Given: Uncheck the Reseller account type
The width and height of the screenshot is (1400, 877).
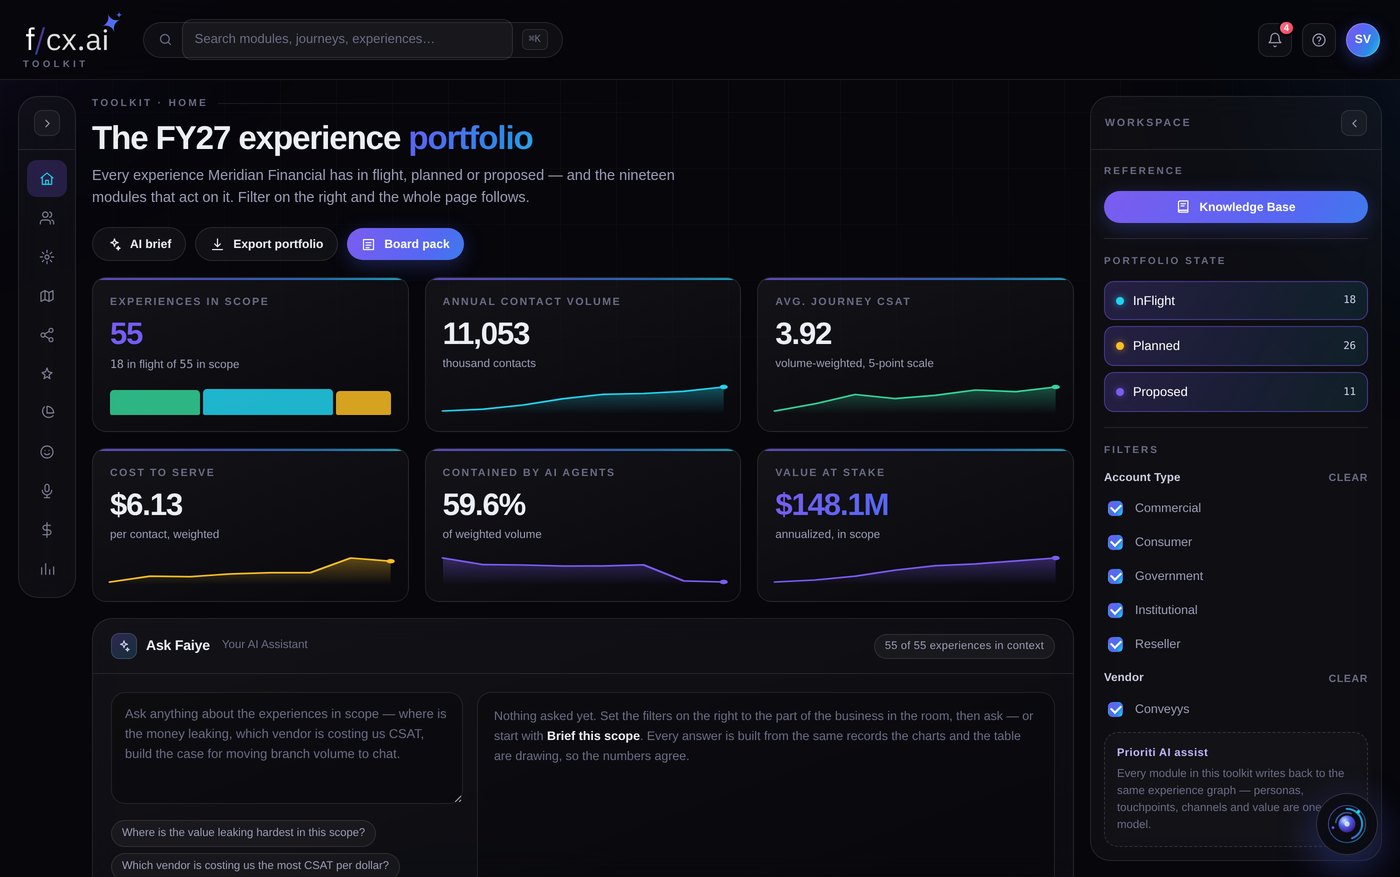Looking at the screenshot, I should point(1116,644).
